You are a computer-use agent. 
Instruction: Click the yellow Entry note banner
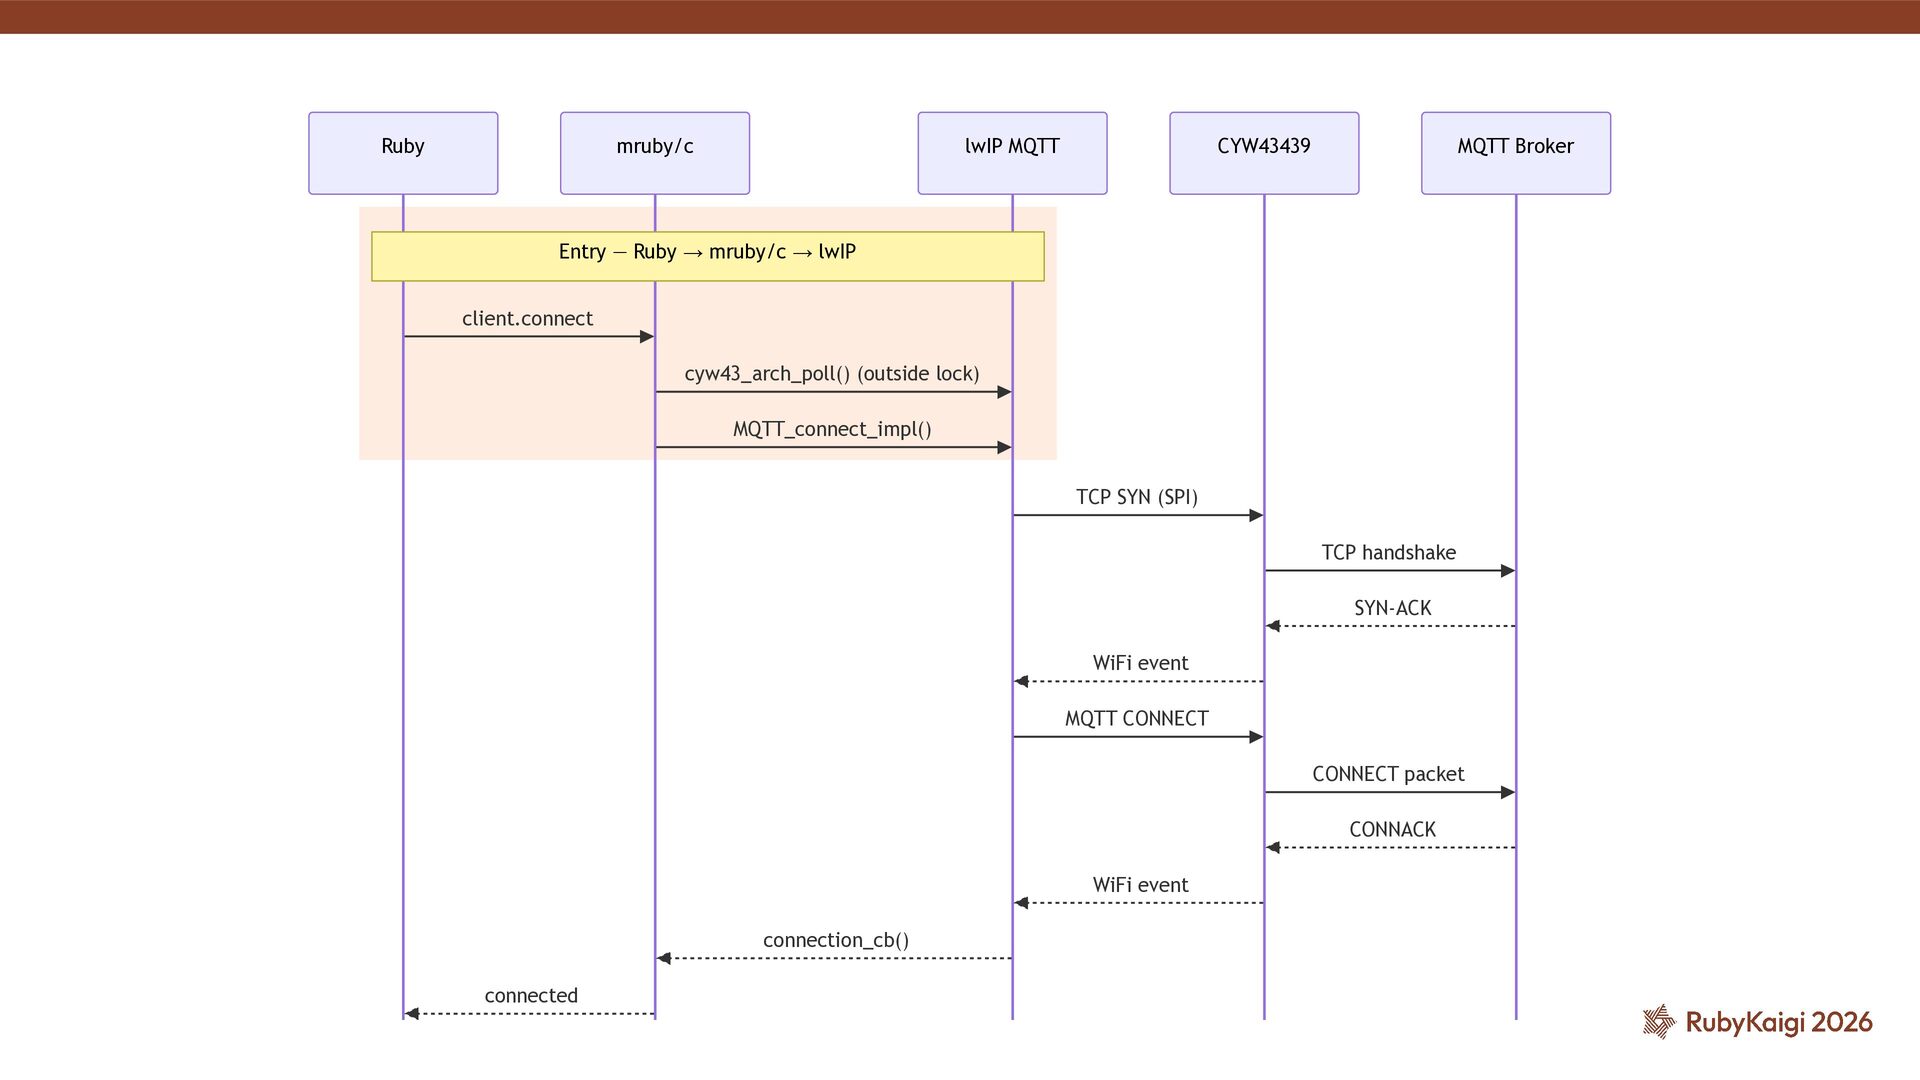tap(707, 256)
